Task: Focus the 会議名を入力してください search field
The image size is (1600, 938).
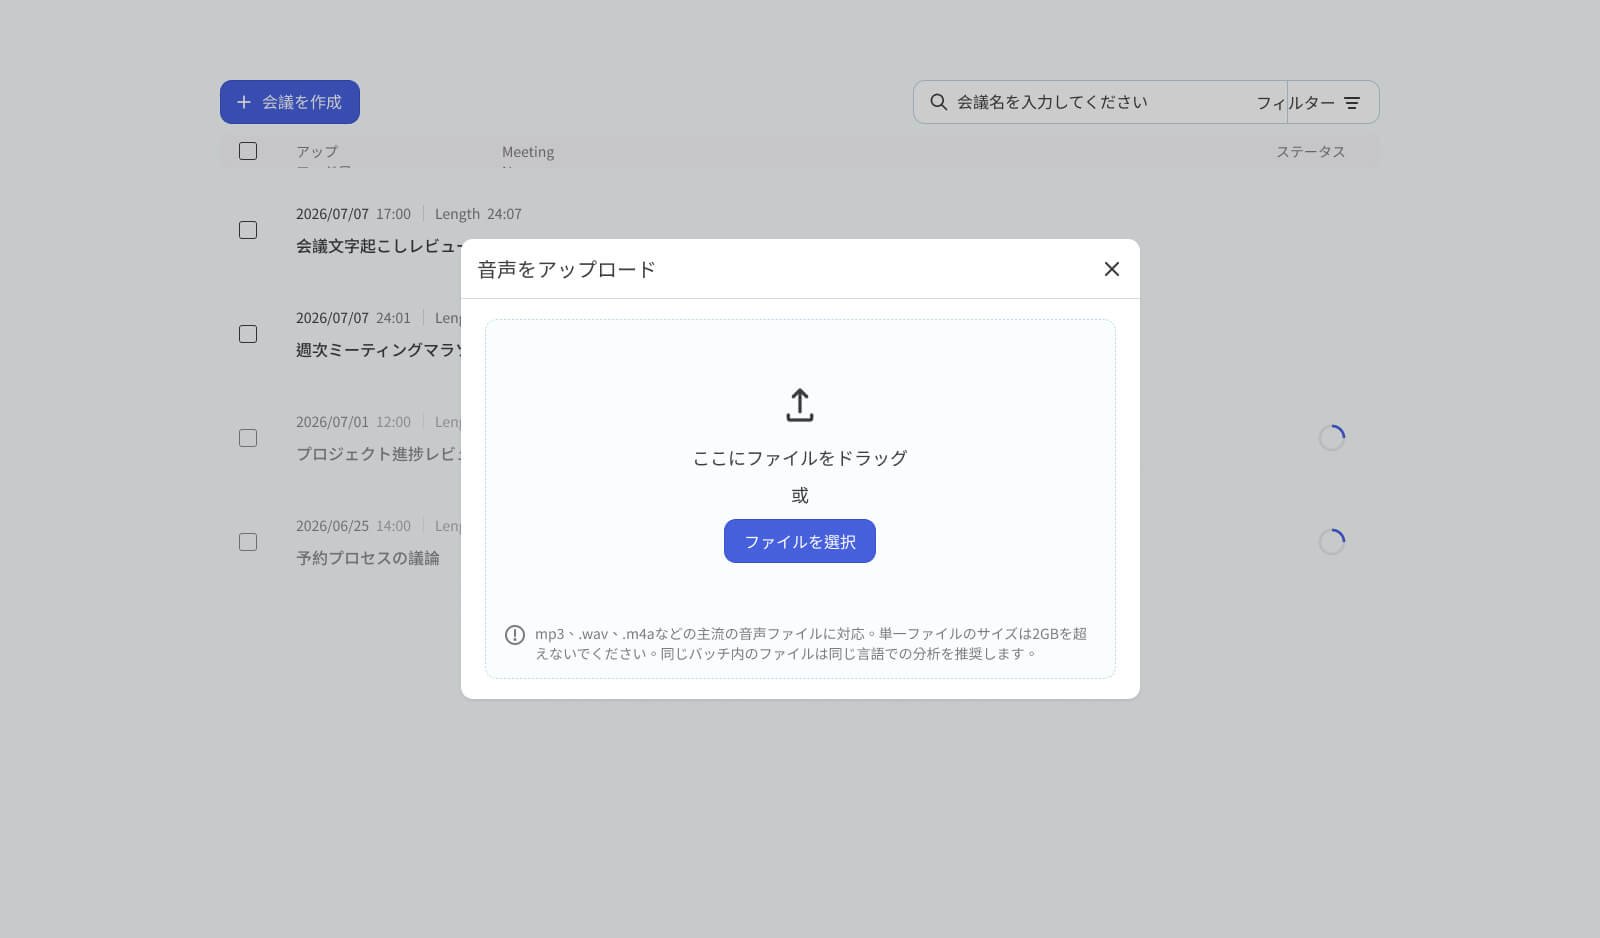Action: pyautogui.click(x=1100, y=102)
